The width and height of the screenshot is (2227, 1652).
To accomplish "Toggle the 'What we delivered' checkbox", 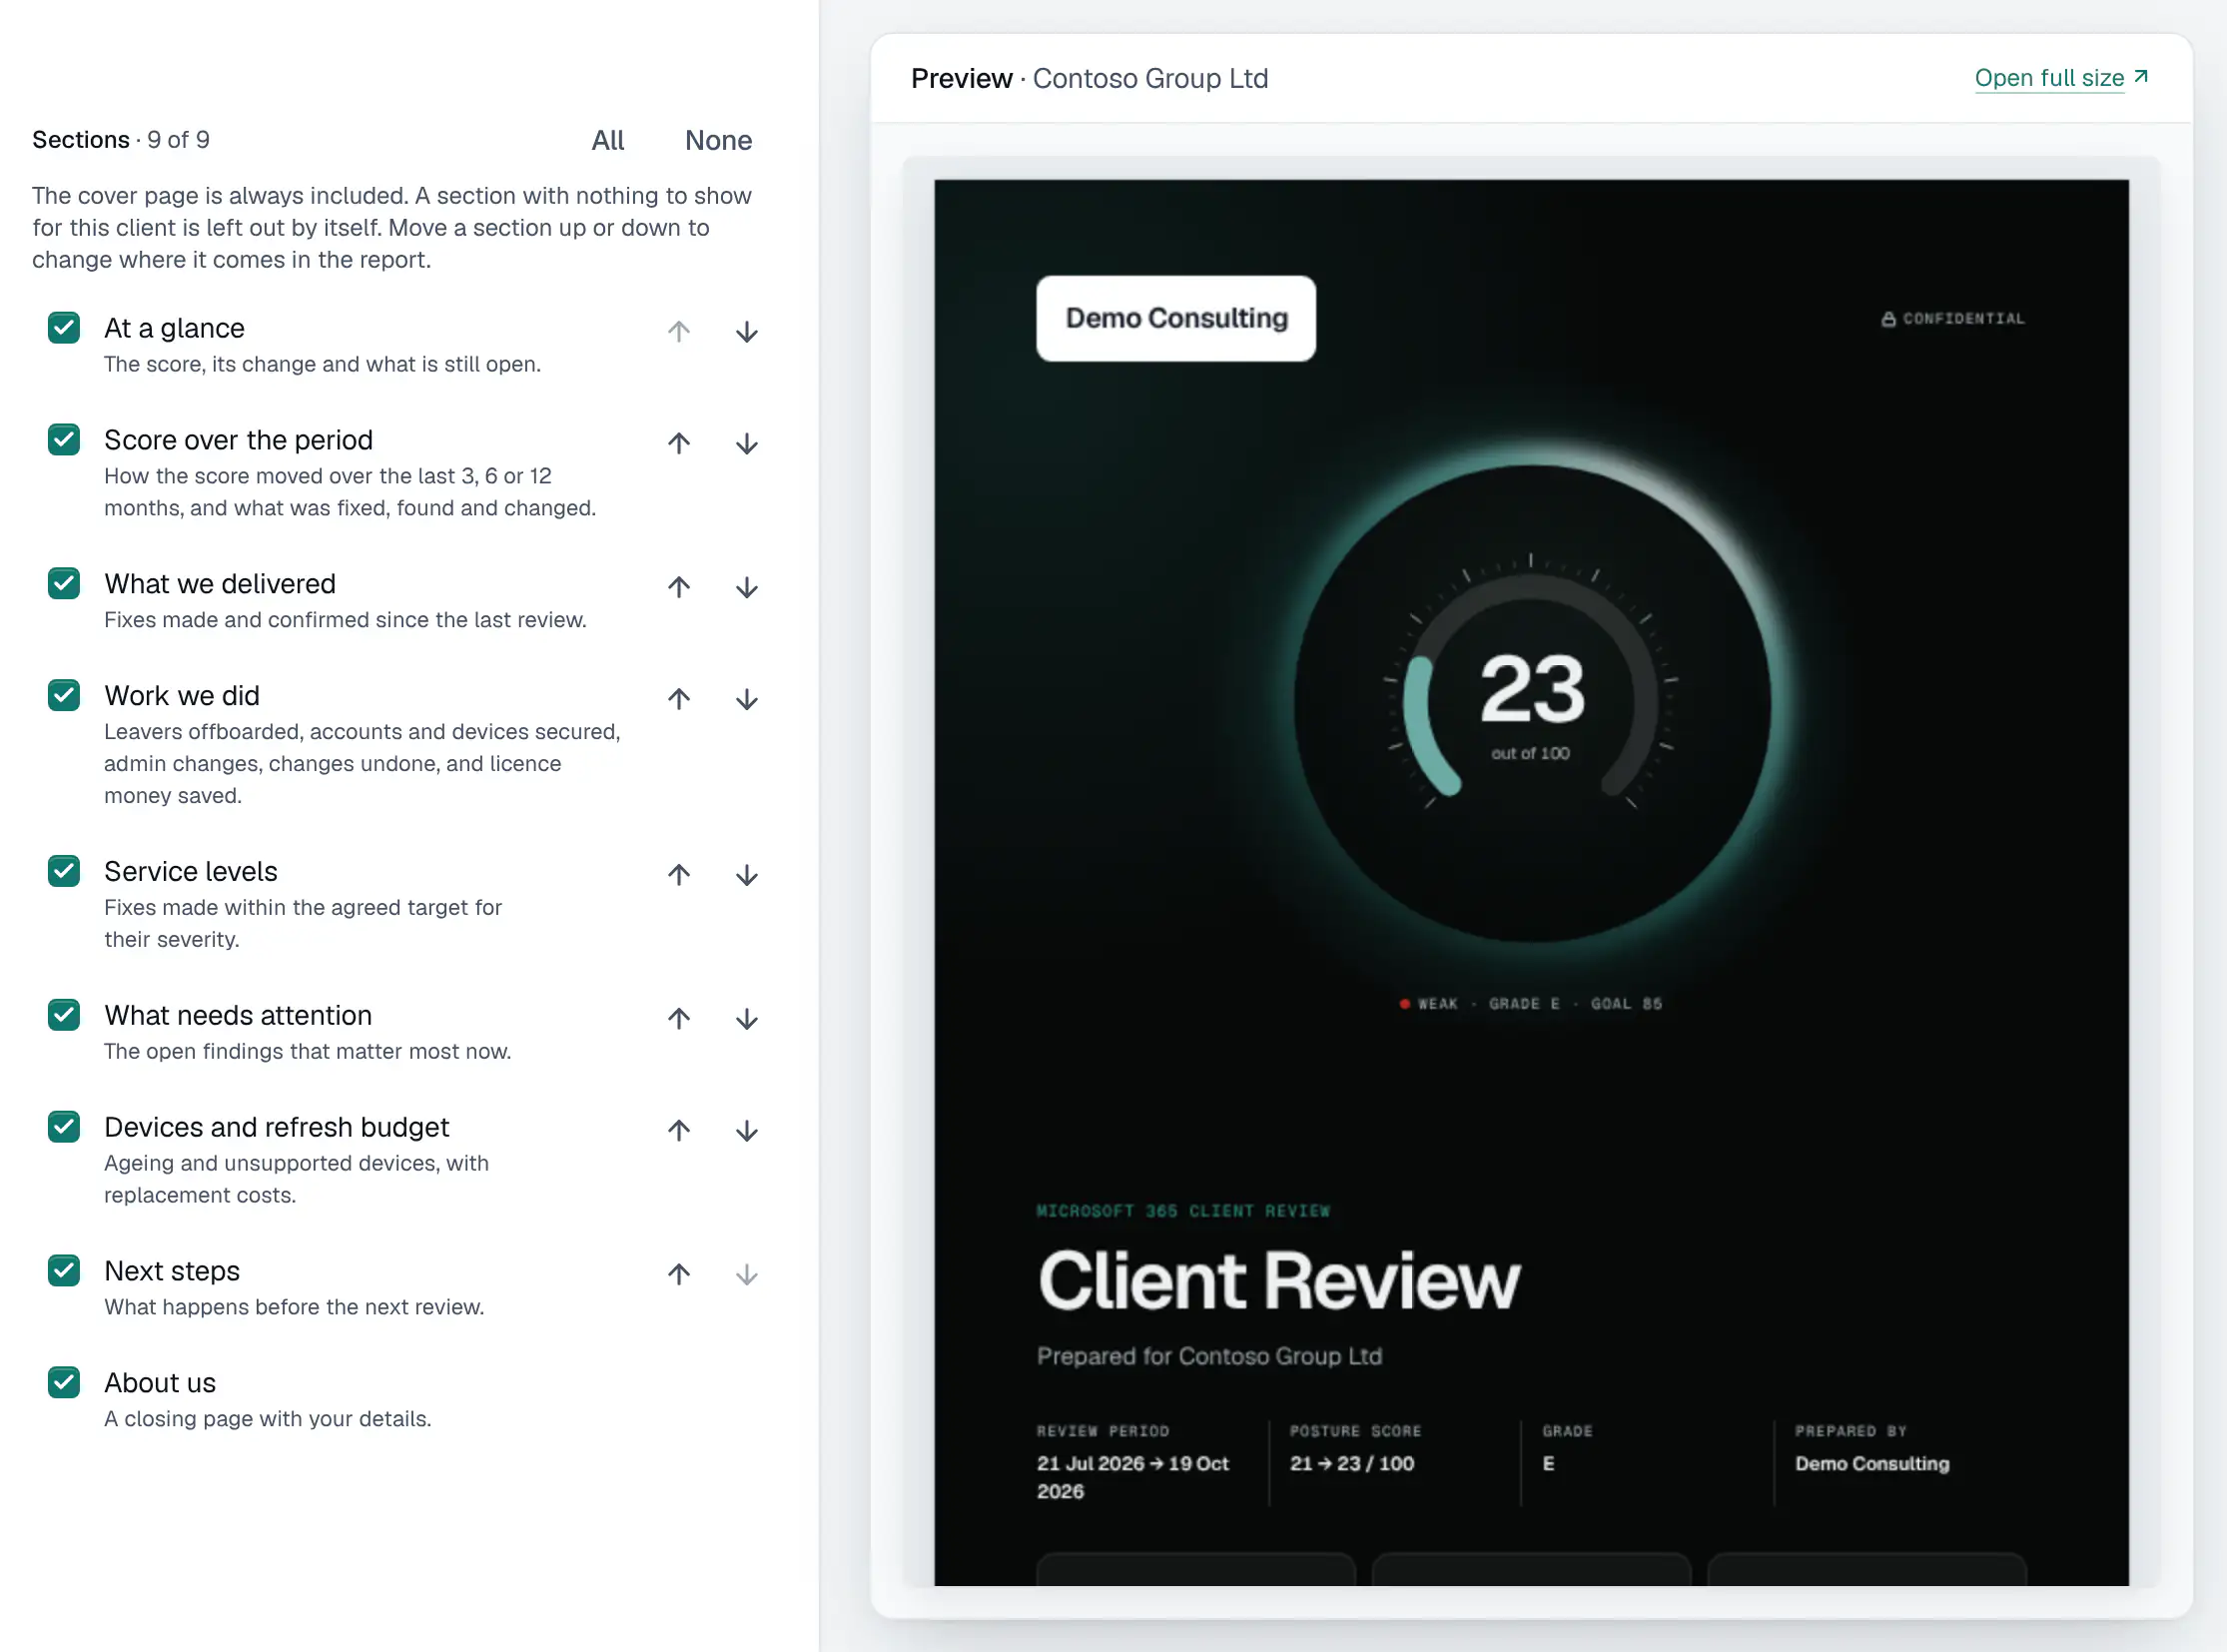I will click(x=64, y=583).
